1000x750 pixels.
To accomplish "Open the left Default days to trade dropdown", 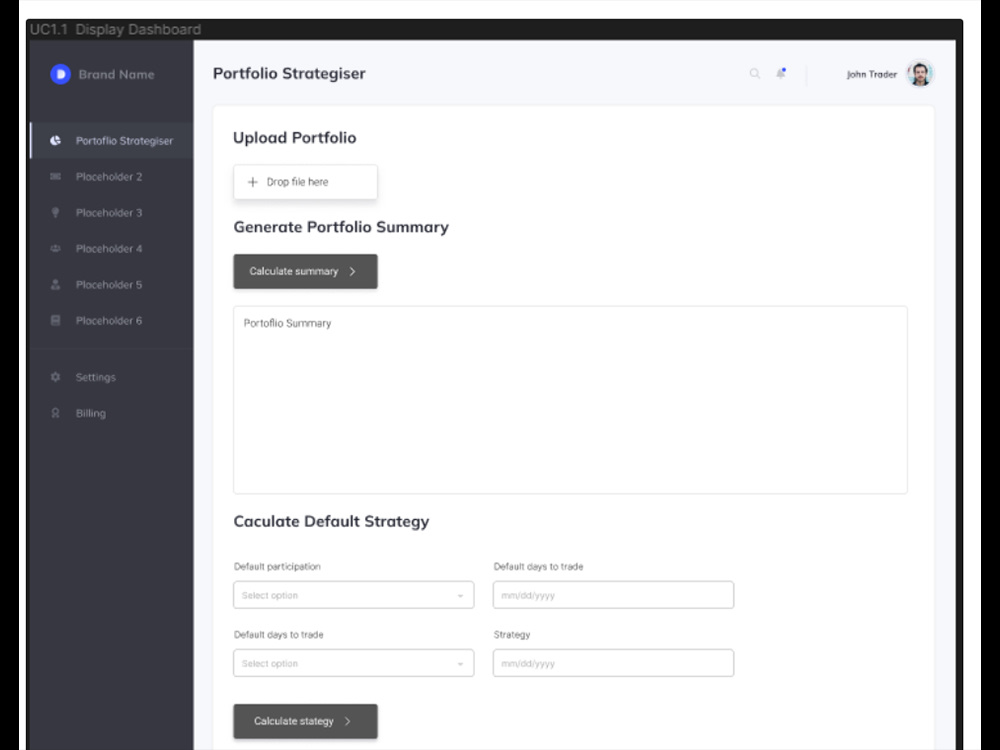I will [354, 663].
